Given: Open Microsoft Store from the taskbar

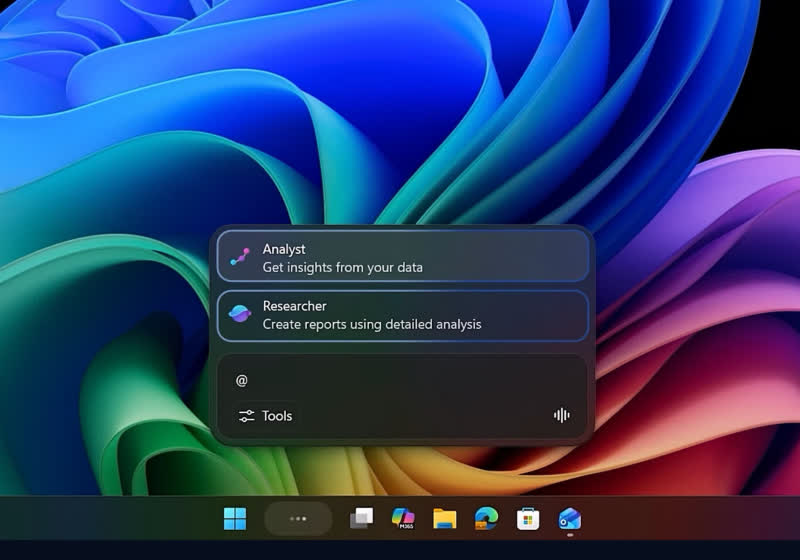Looking at the screenshot, I should click(x=528, y=518).
